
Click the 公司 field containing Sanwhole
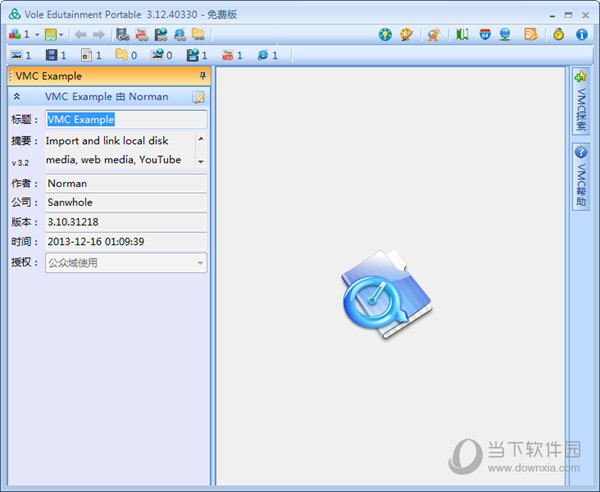[126, 202]
